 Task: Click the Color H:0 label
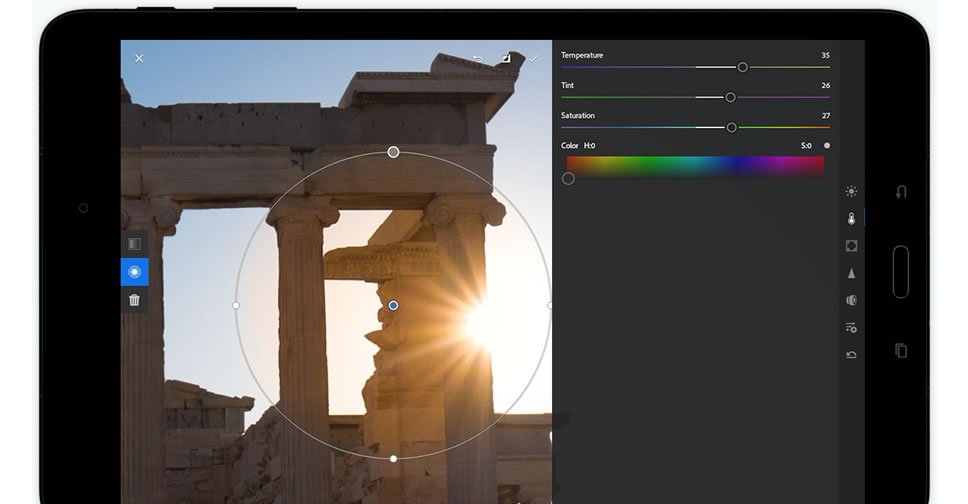pos(578,146)
